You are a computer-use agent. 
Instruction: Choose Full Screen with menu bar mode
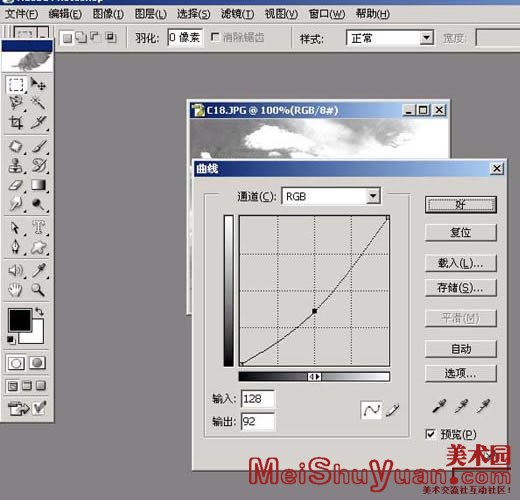click(27, 386)
